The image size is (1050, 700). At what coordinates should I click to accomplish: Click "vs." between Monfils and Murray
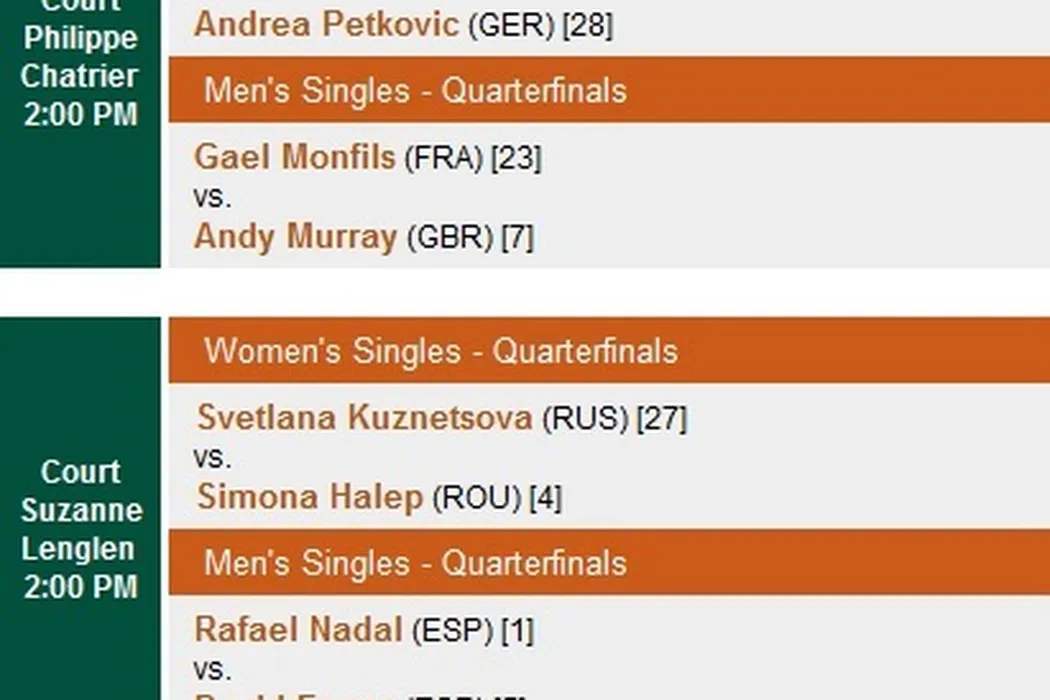point(212,197)
